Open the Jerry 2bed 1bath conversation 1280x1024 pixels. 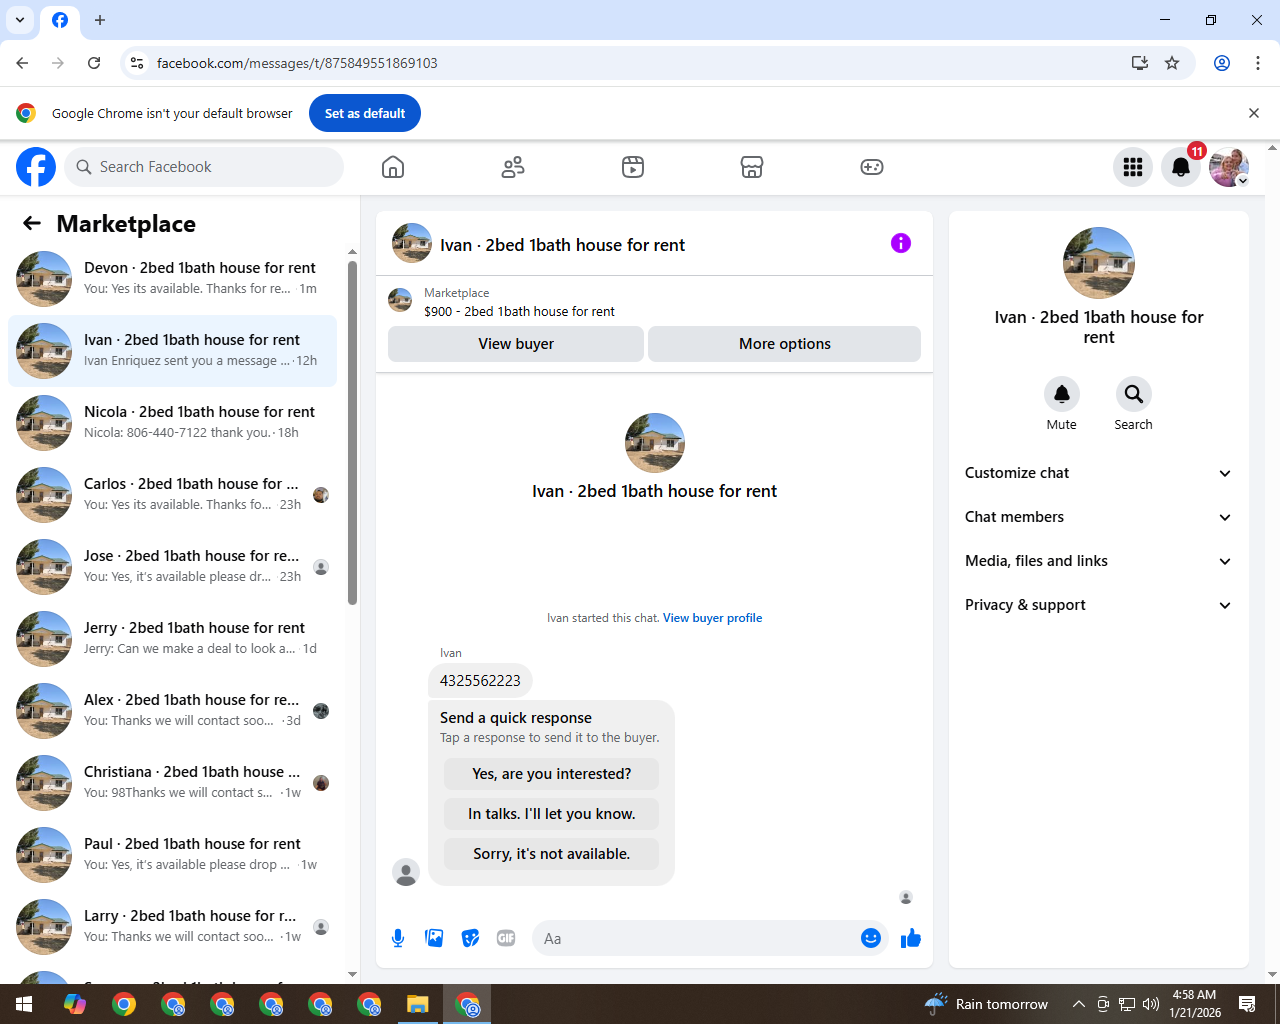click(172, 639)
